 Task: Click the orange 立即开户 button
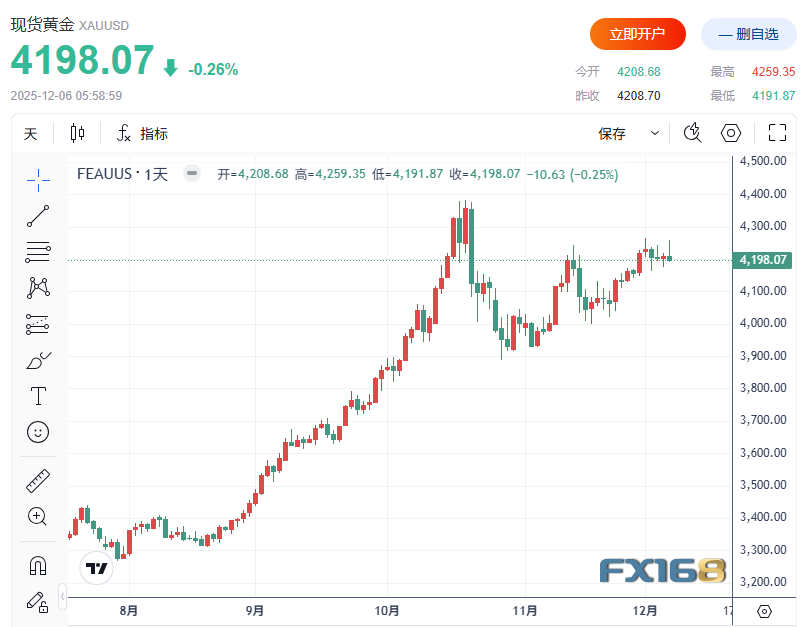tap(637, 34)
